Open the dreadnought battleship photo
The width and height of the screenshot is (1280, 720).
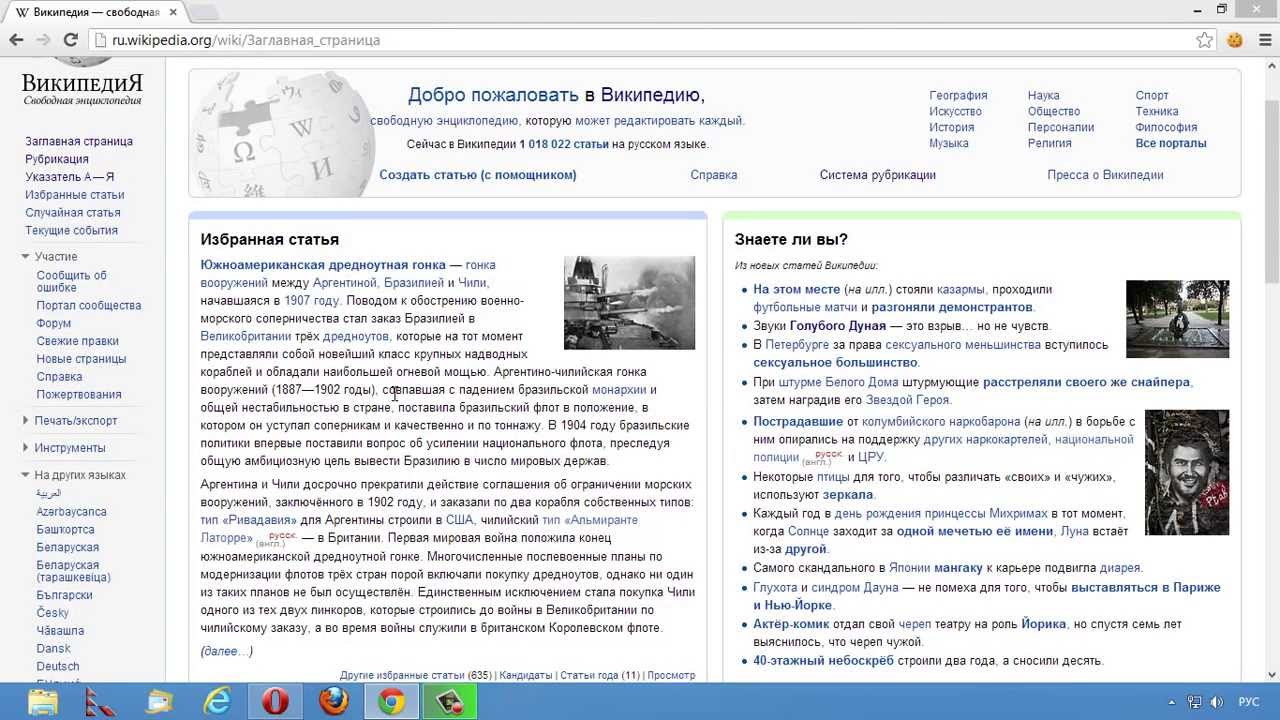point(629,303)
